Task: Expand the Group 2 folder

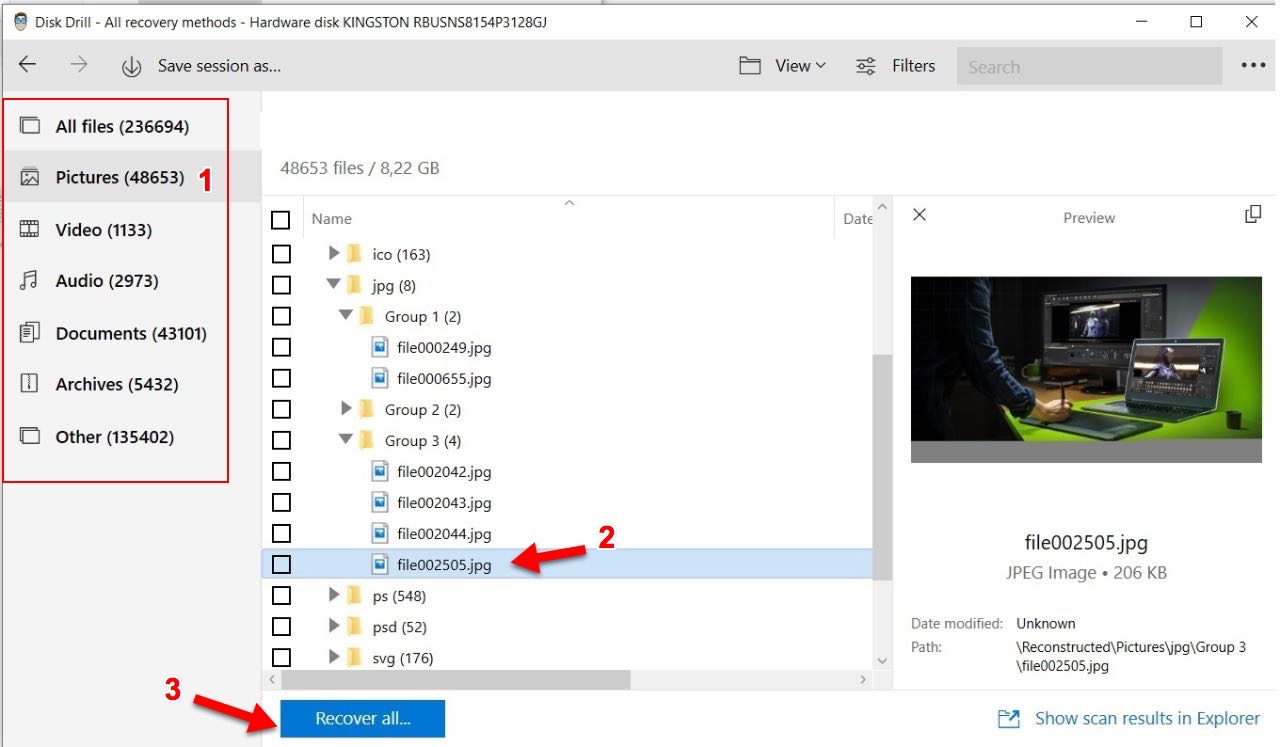Action: tap(346, 409)
